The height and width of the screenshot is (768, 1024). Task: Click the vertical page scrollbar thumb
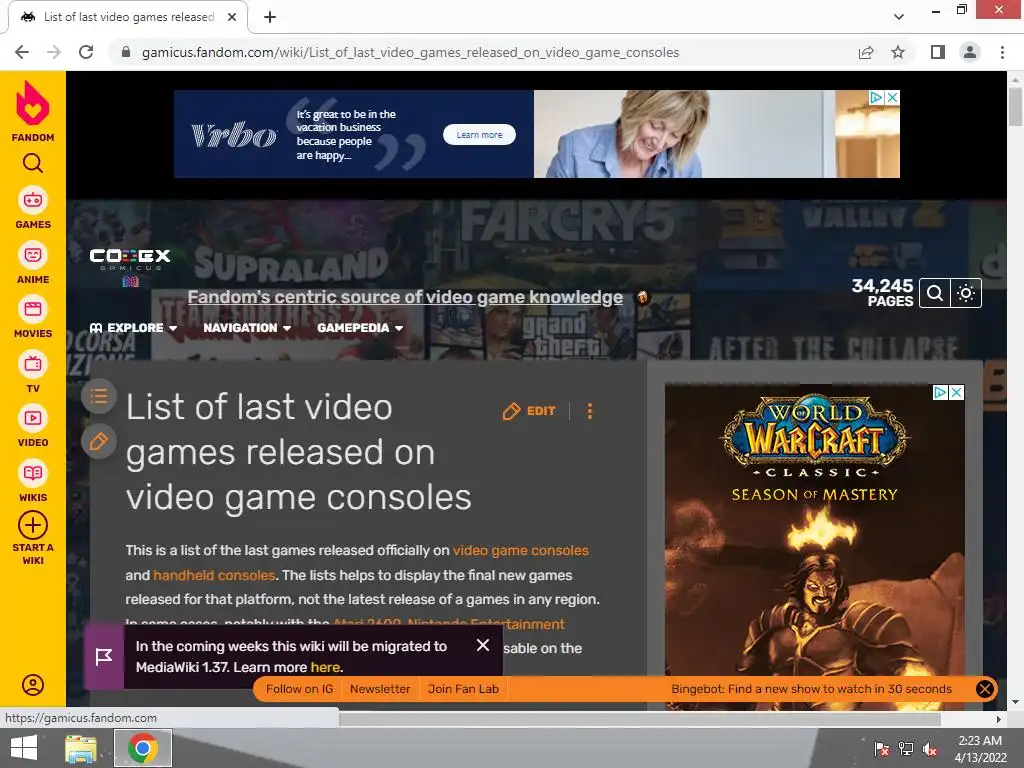1015,106
